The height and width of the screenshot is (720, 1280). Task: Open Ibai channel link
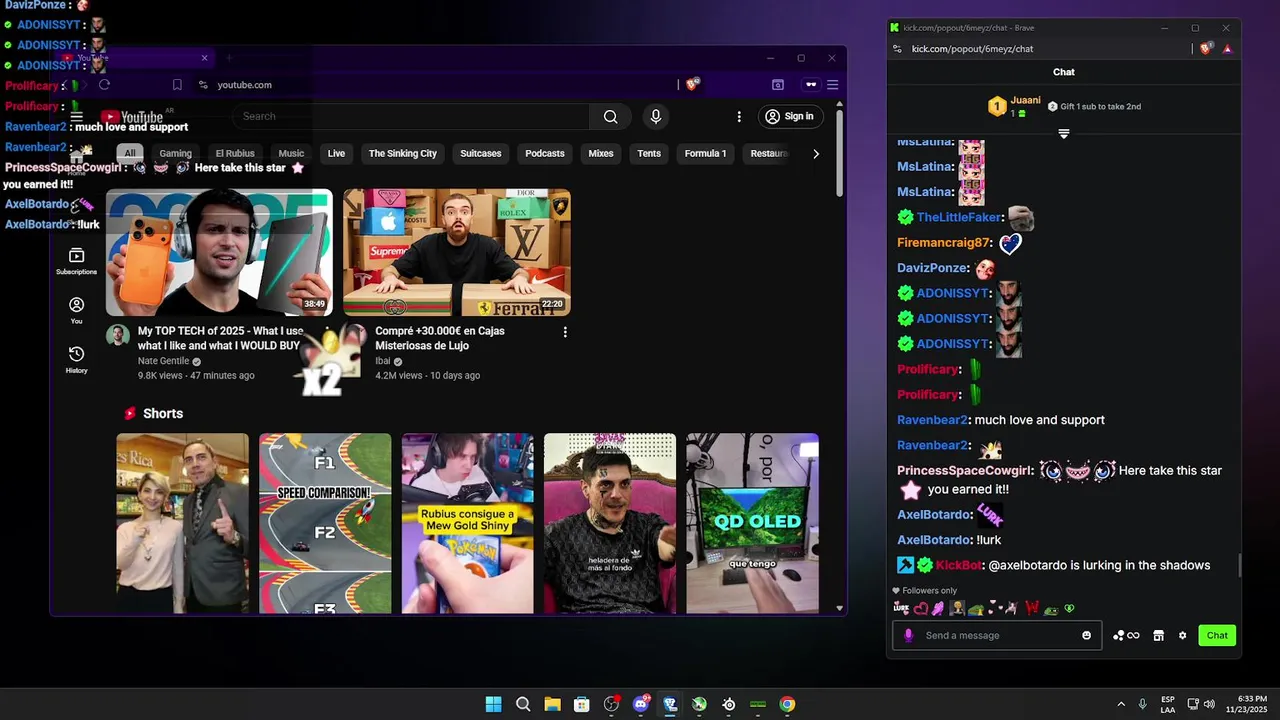[383, 361]
